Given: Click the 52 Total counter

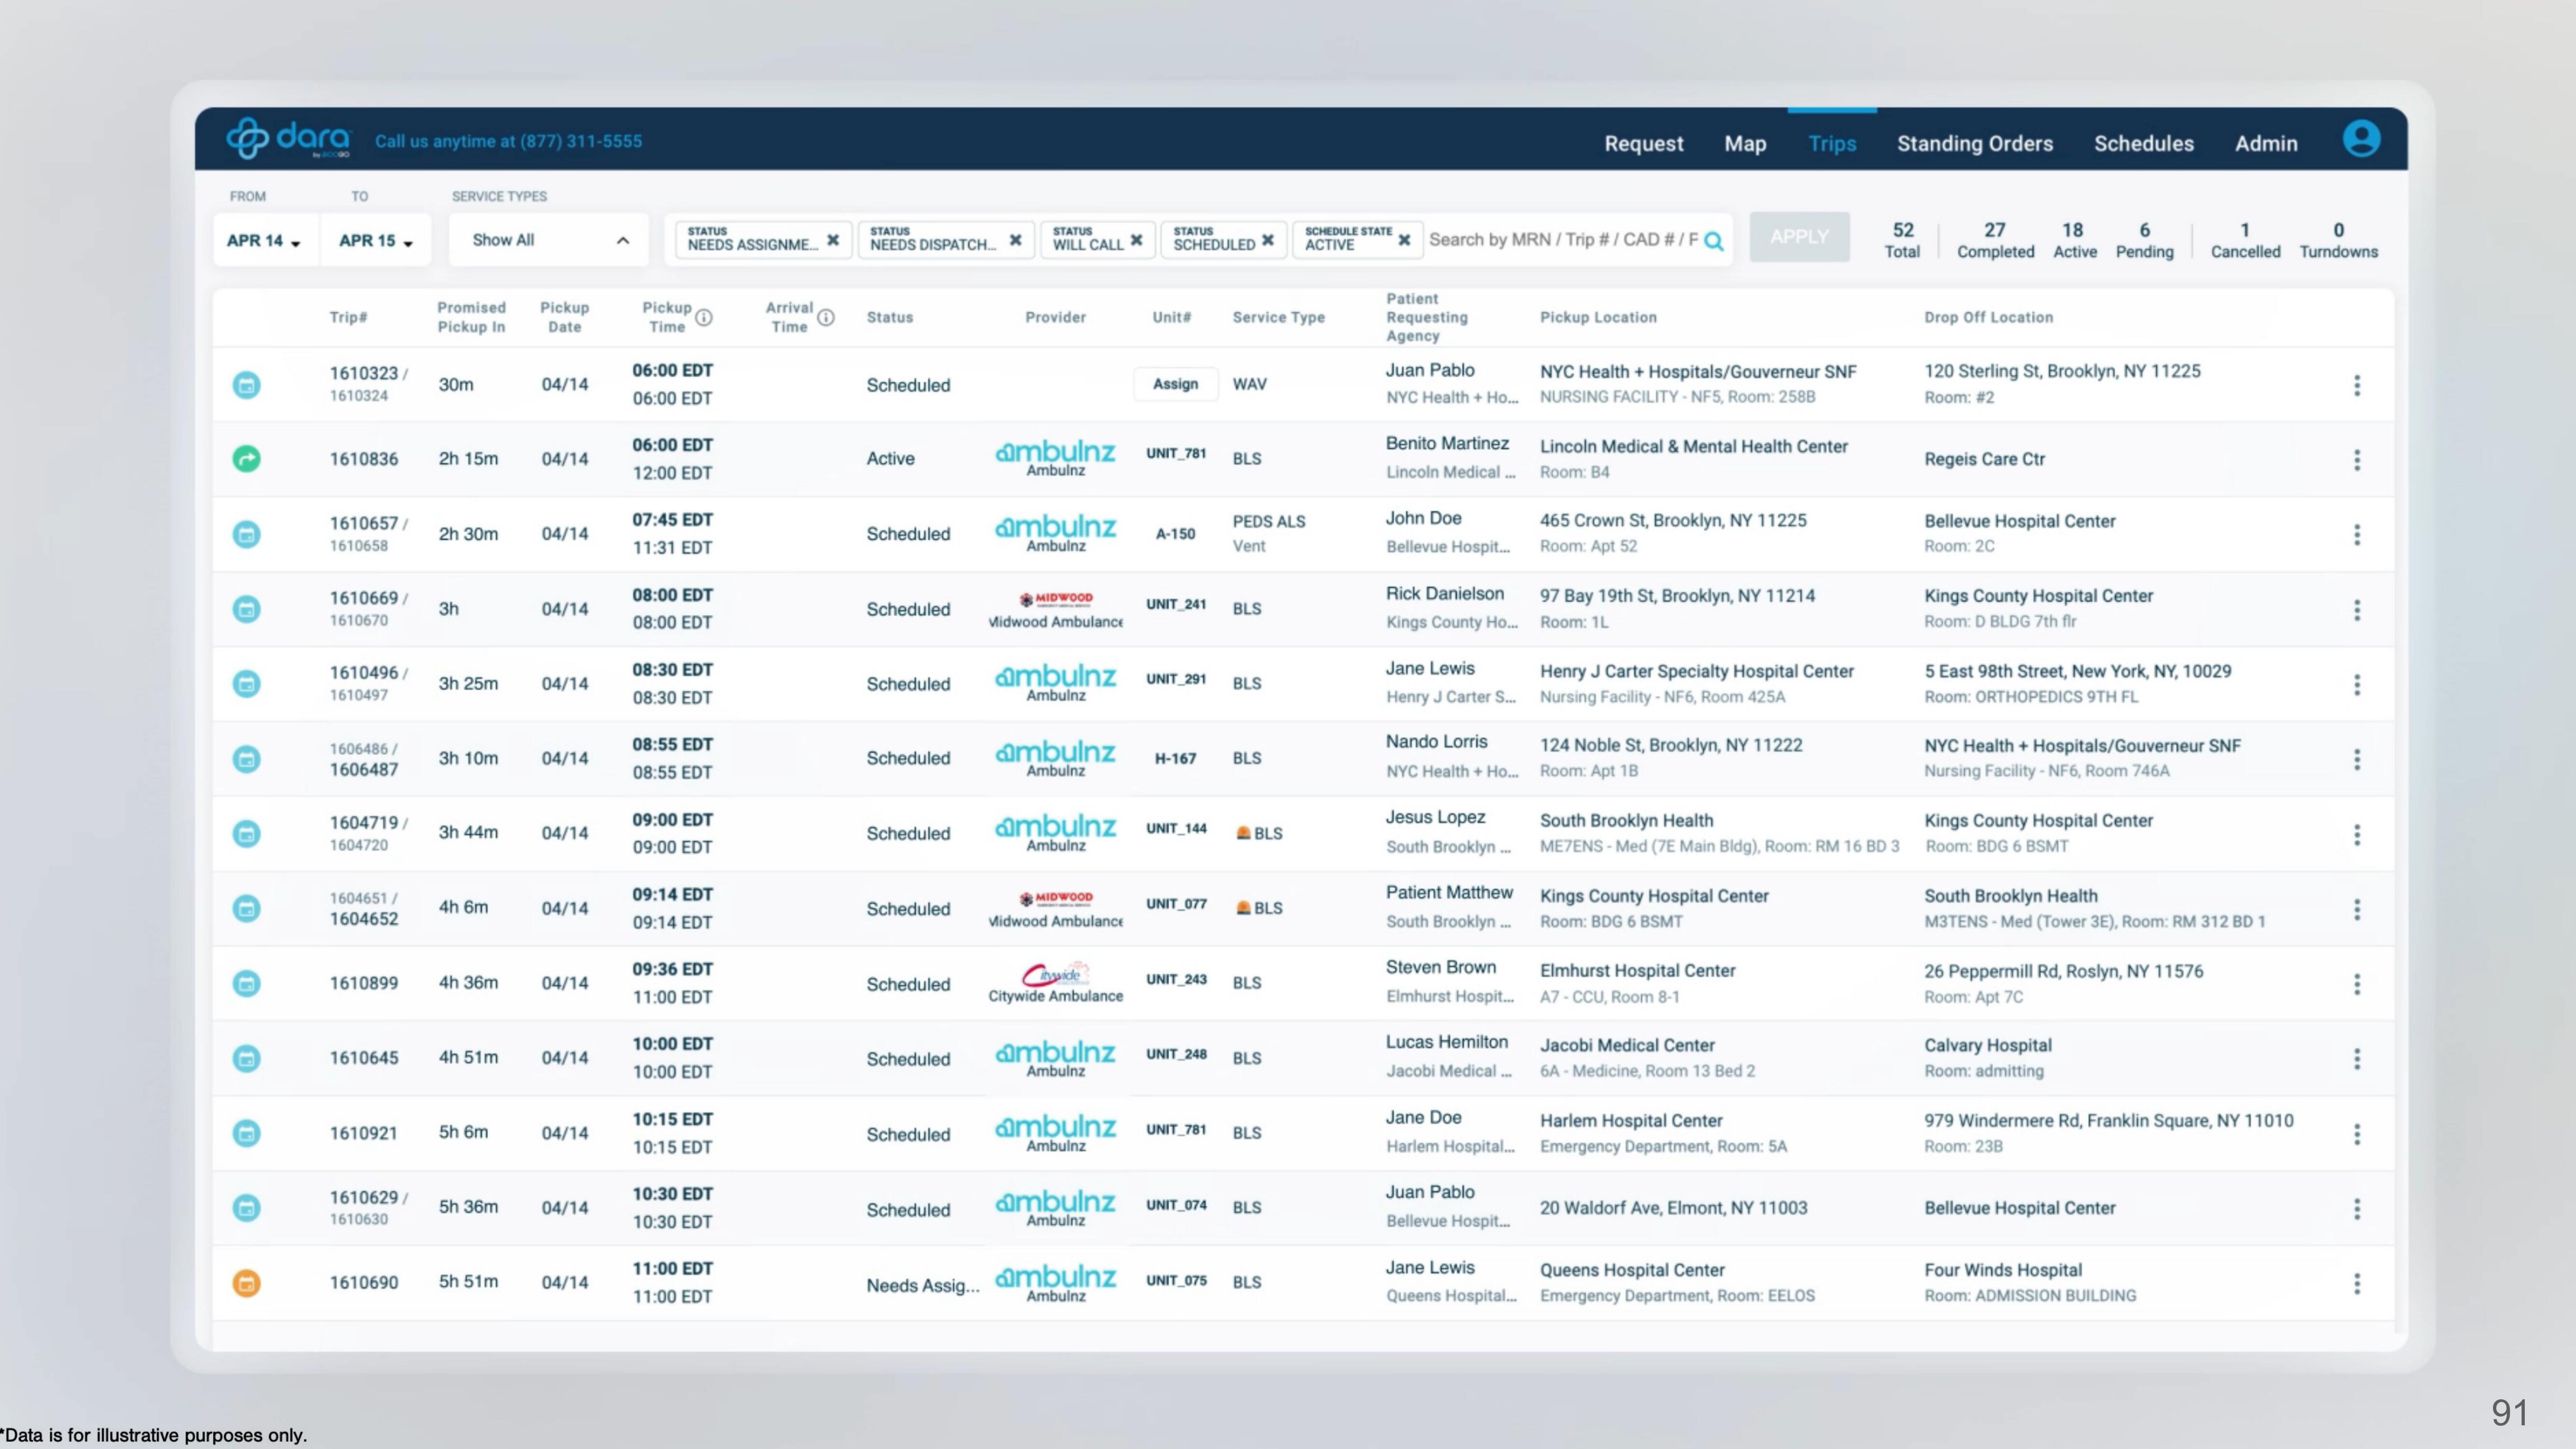Looking at the screenshot, I should 1902,240.
